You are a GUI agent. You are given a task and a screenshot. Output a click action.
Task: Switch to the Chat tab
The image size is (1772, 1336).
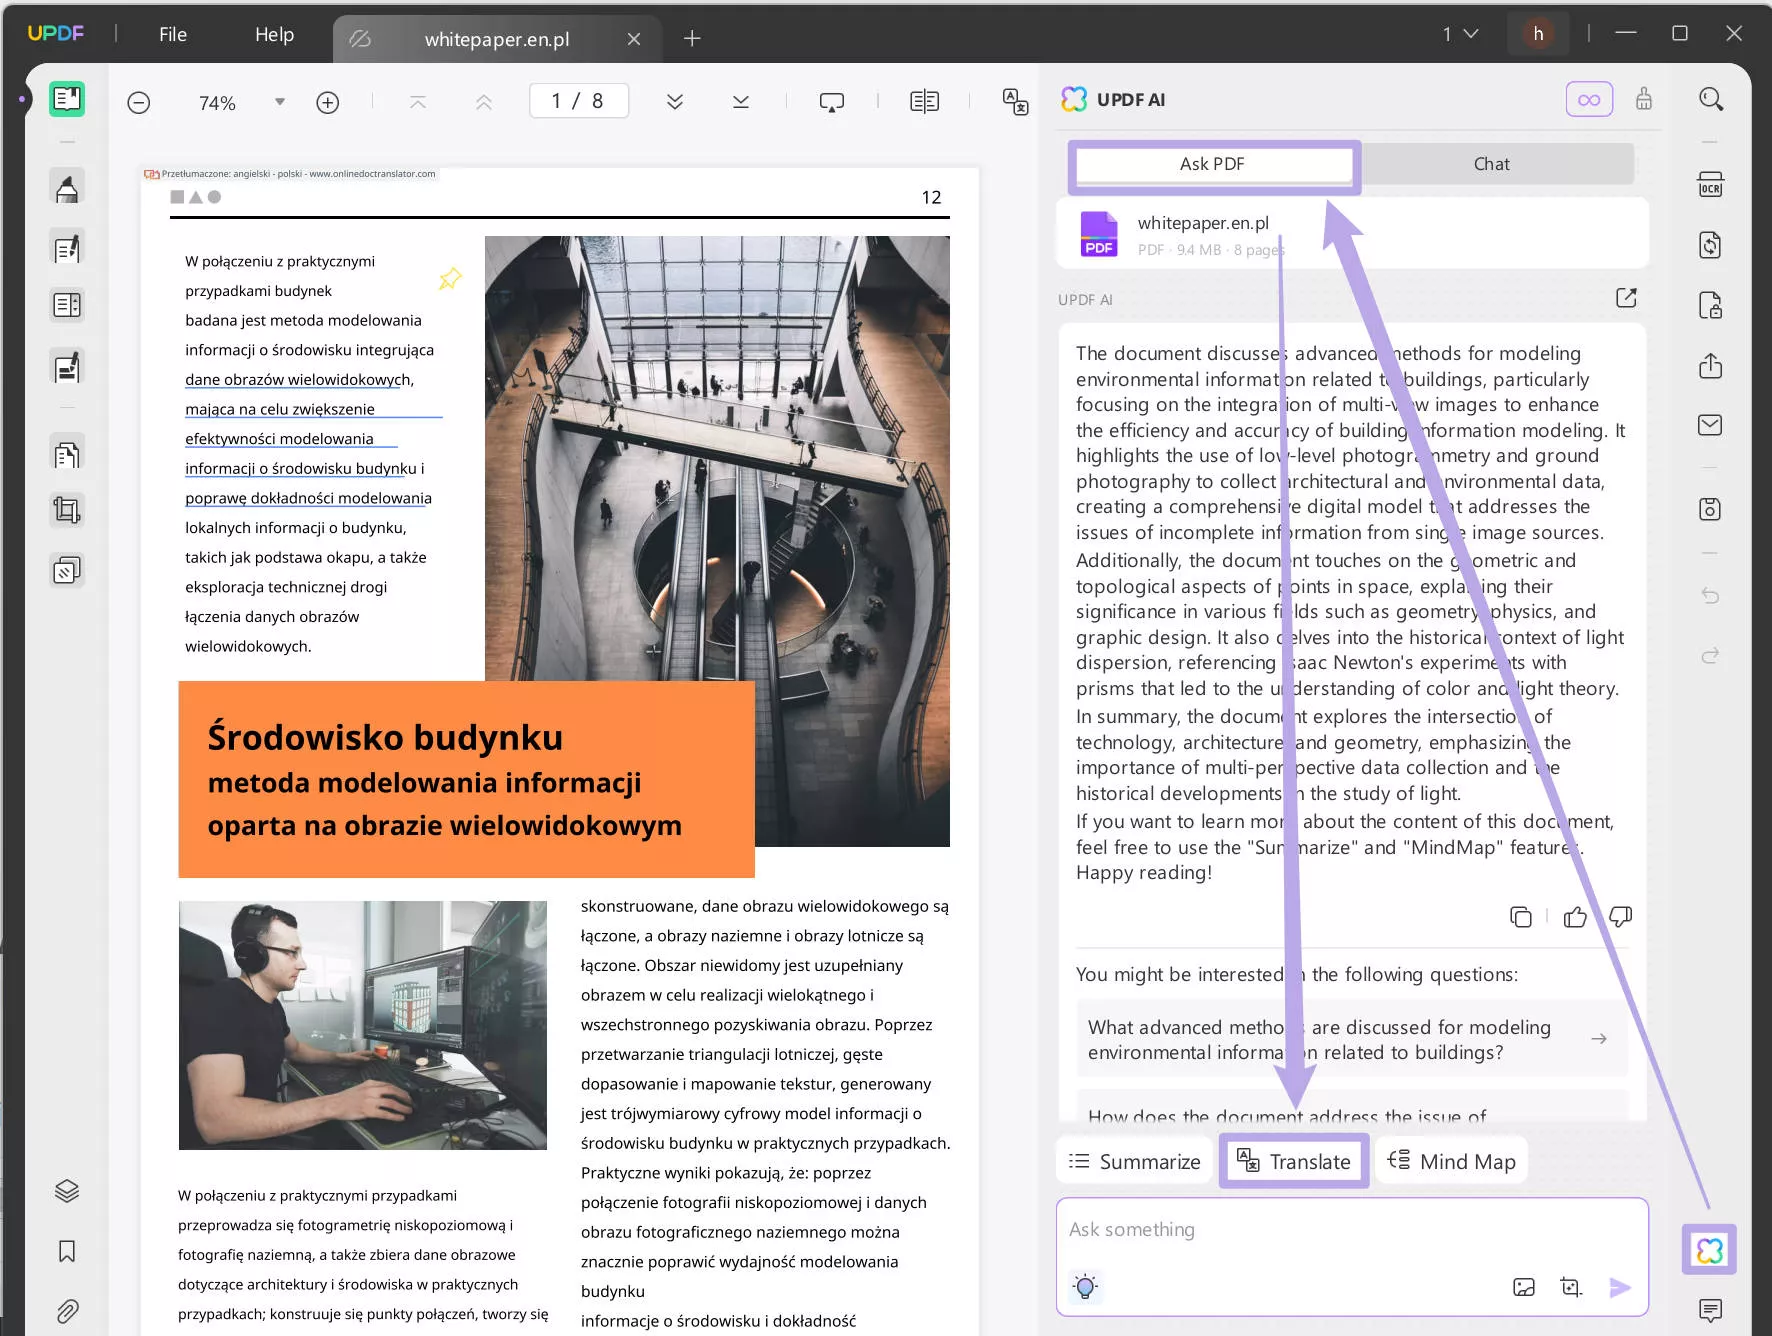pos(1490,163)
